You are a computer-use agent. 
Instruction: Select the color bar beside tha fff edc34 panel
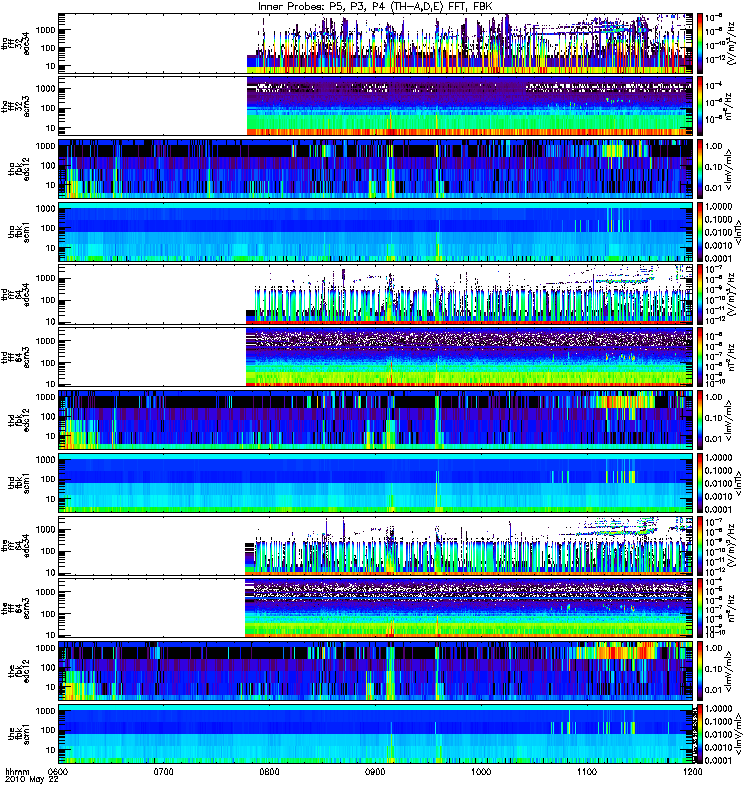pyautogui.click(x=700, y=43)
